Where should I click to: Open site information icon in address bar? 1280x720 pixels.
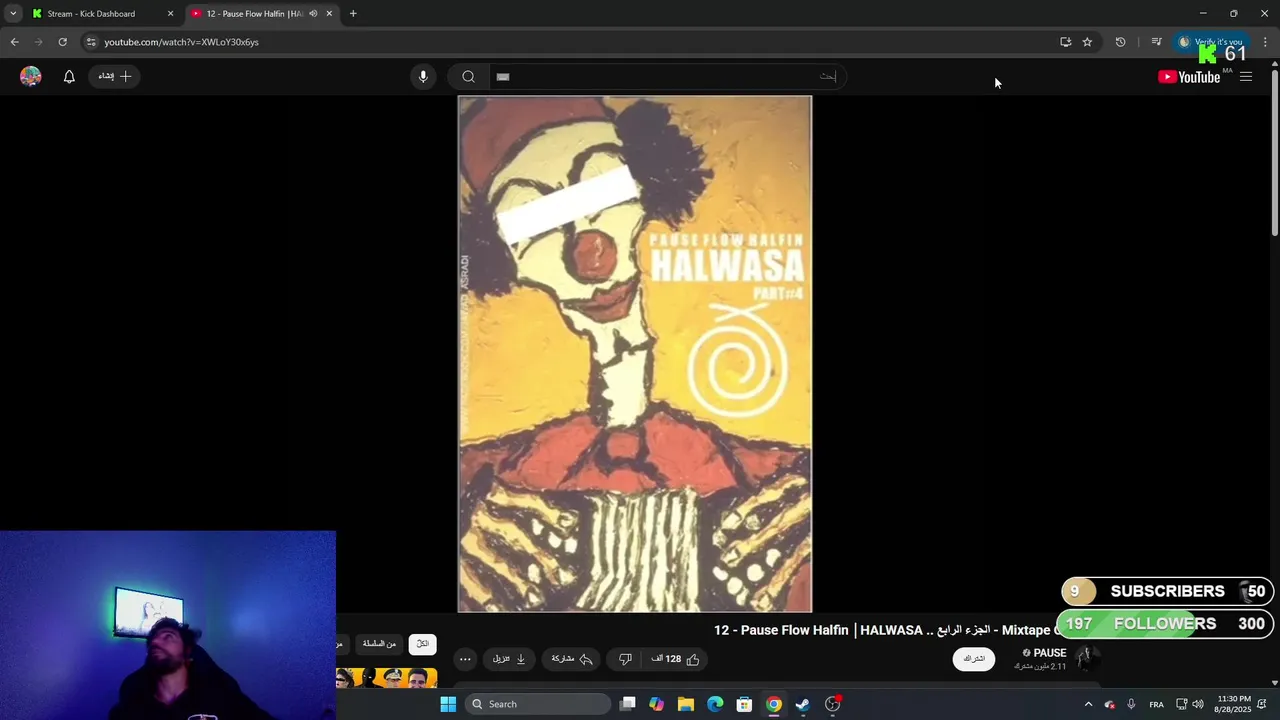tap(90, 42)
